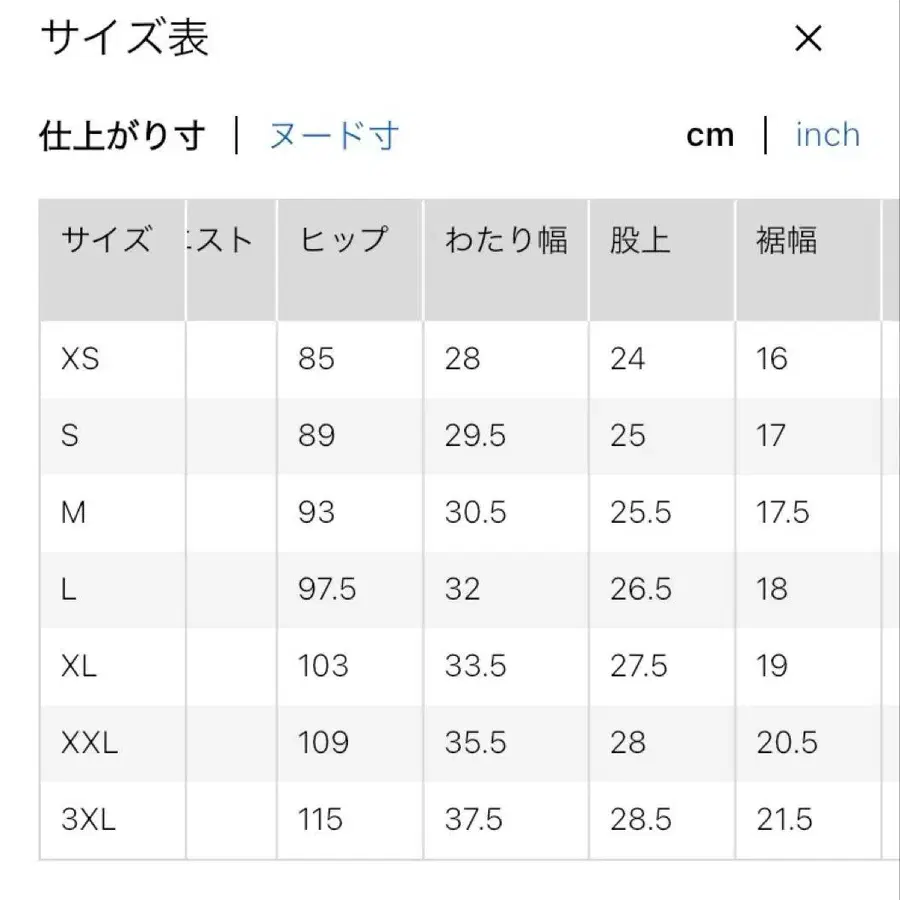Select the 3XL size row label

tap(86, 819)
